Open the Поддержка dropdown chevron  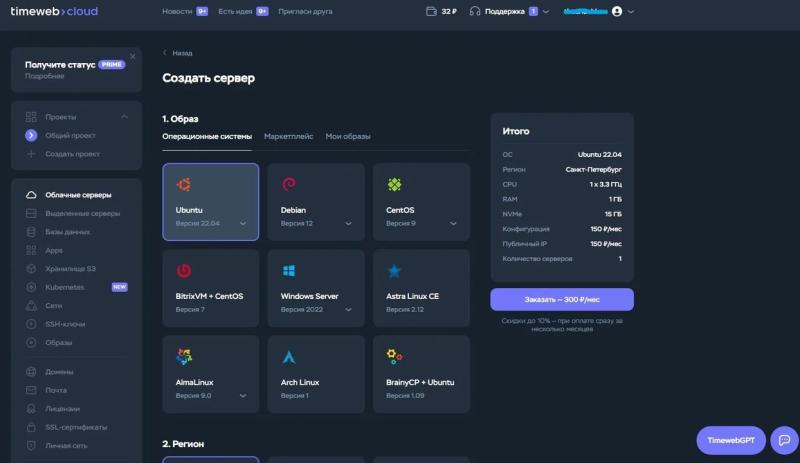[546, 11]
